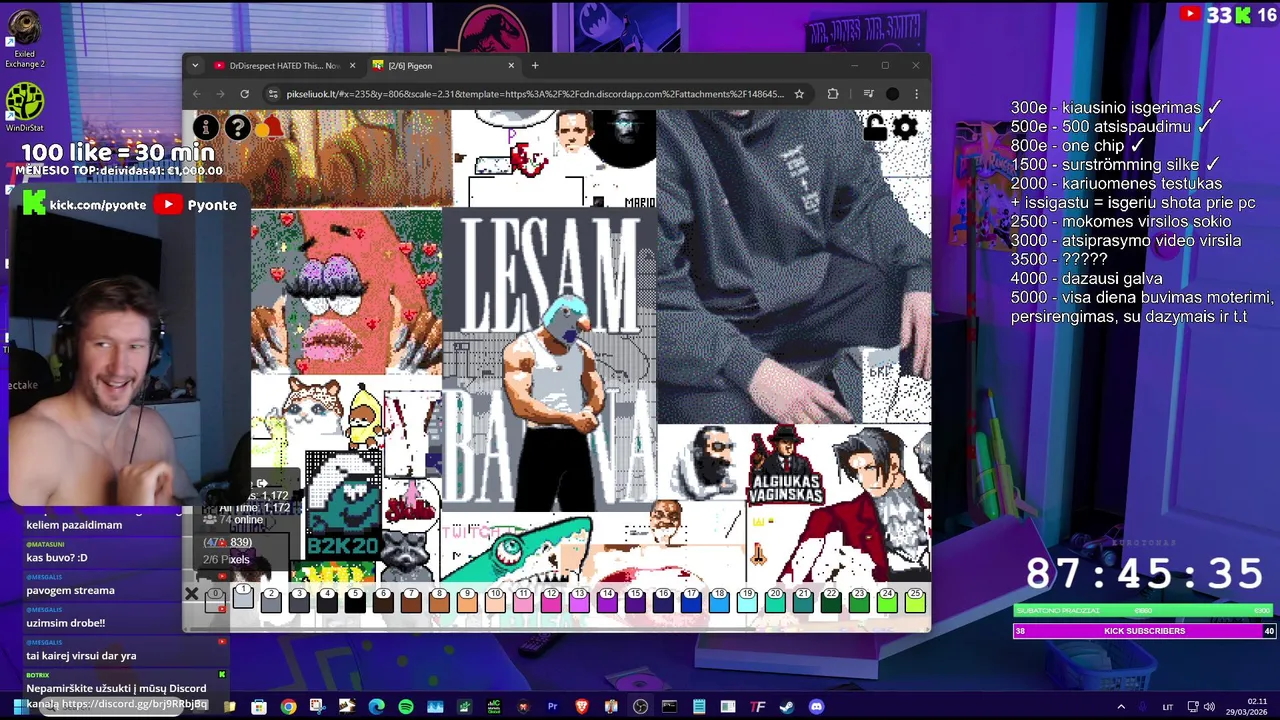This screenshot has height=720, width=1280.
Task: Open Microsoft Edge from the taskbar
Action: pos(376,707)
